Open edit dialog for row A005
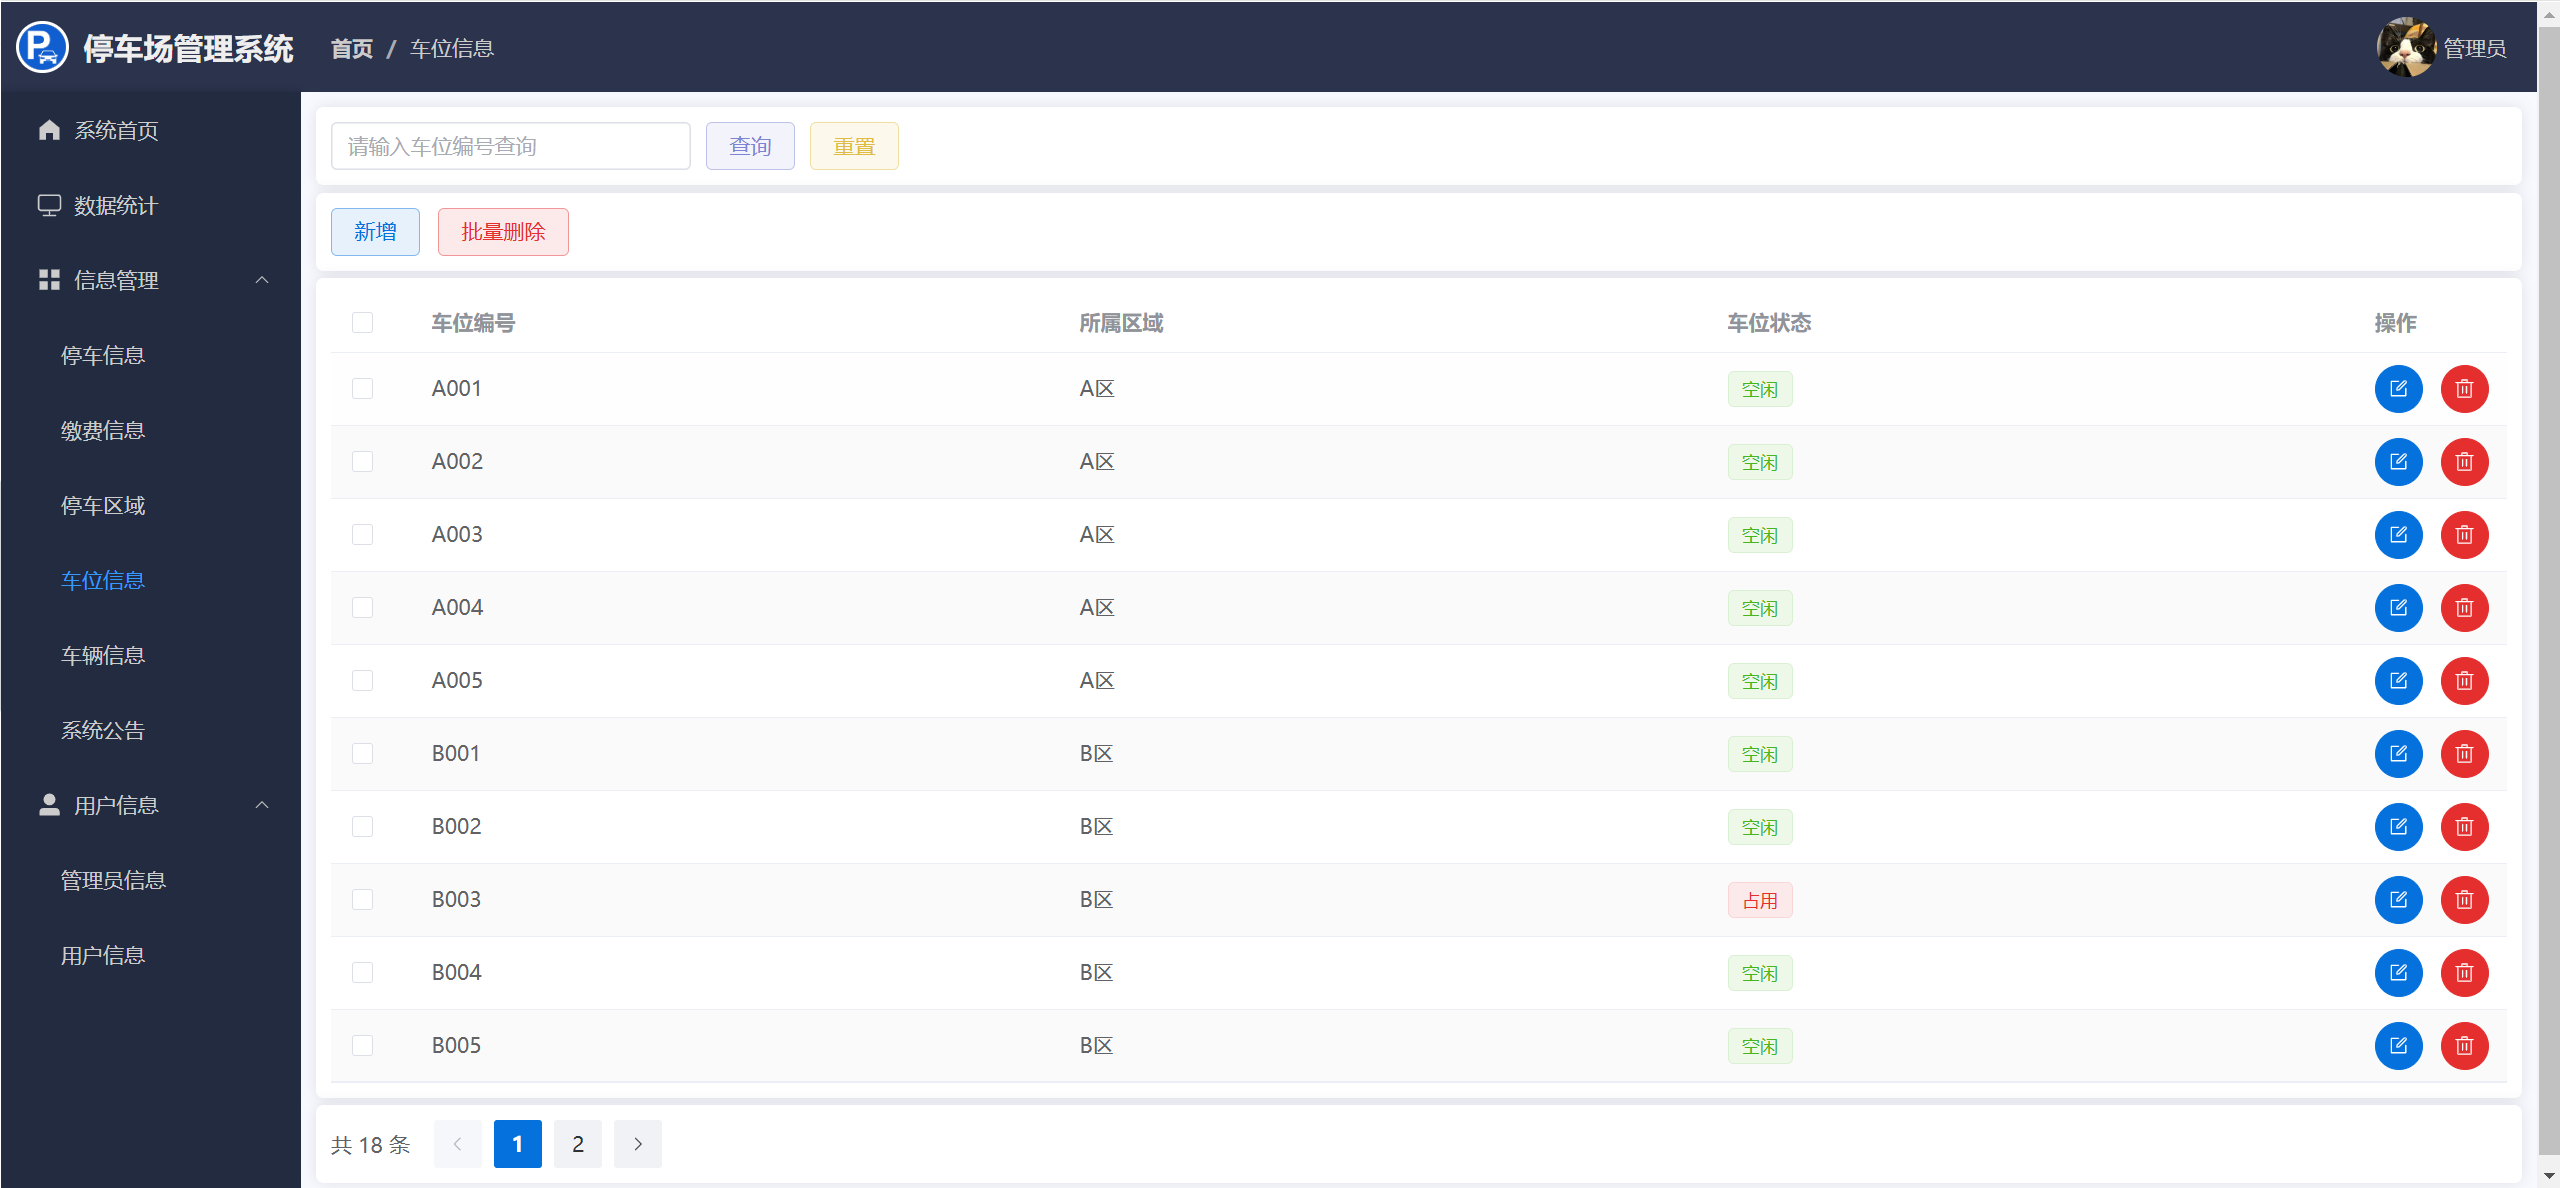 [x=2398, y=681]
